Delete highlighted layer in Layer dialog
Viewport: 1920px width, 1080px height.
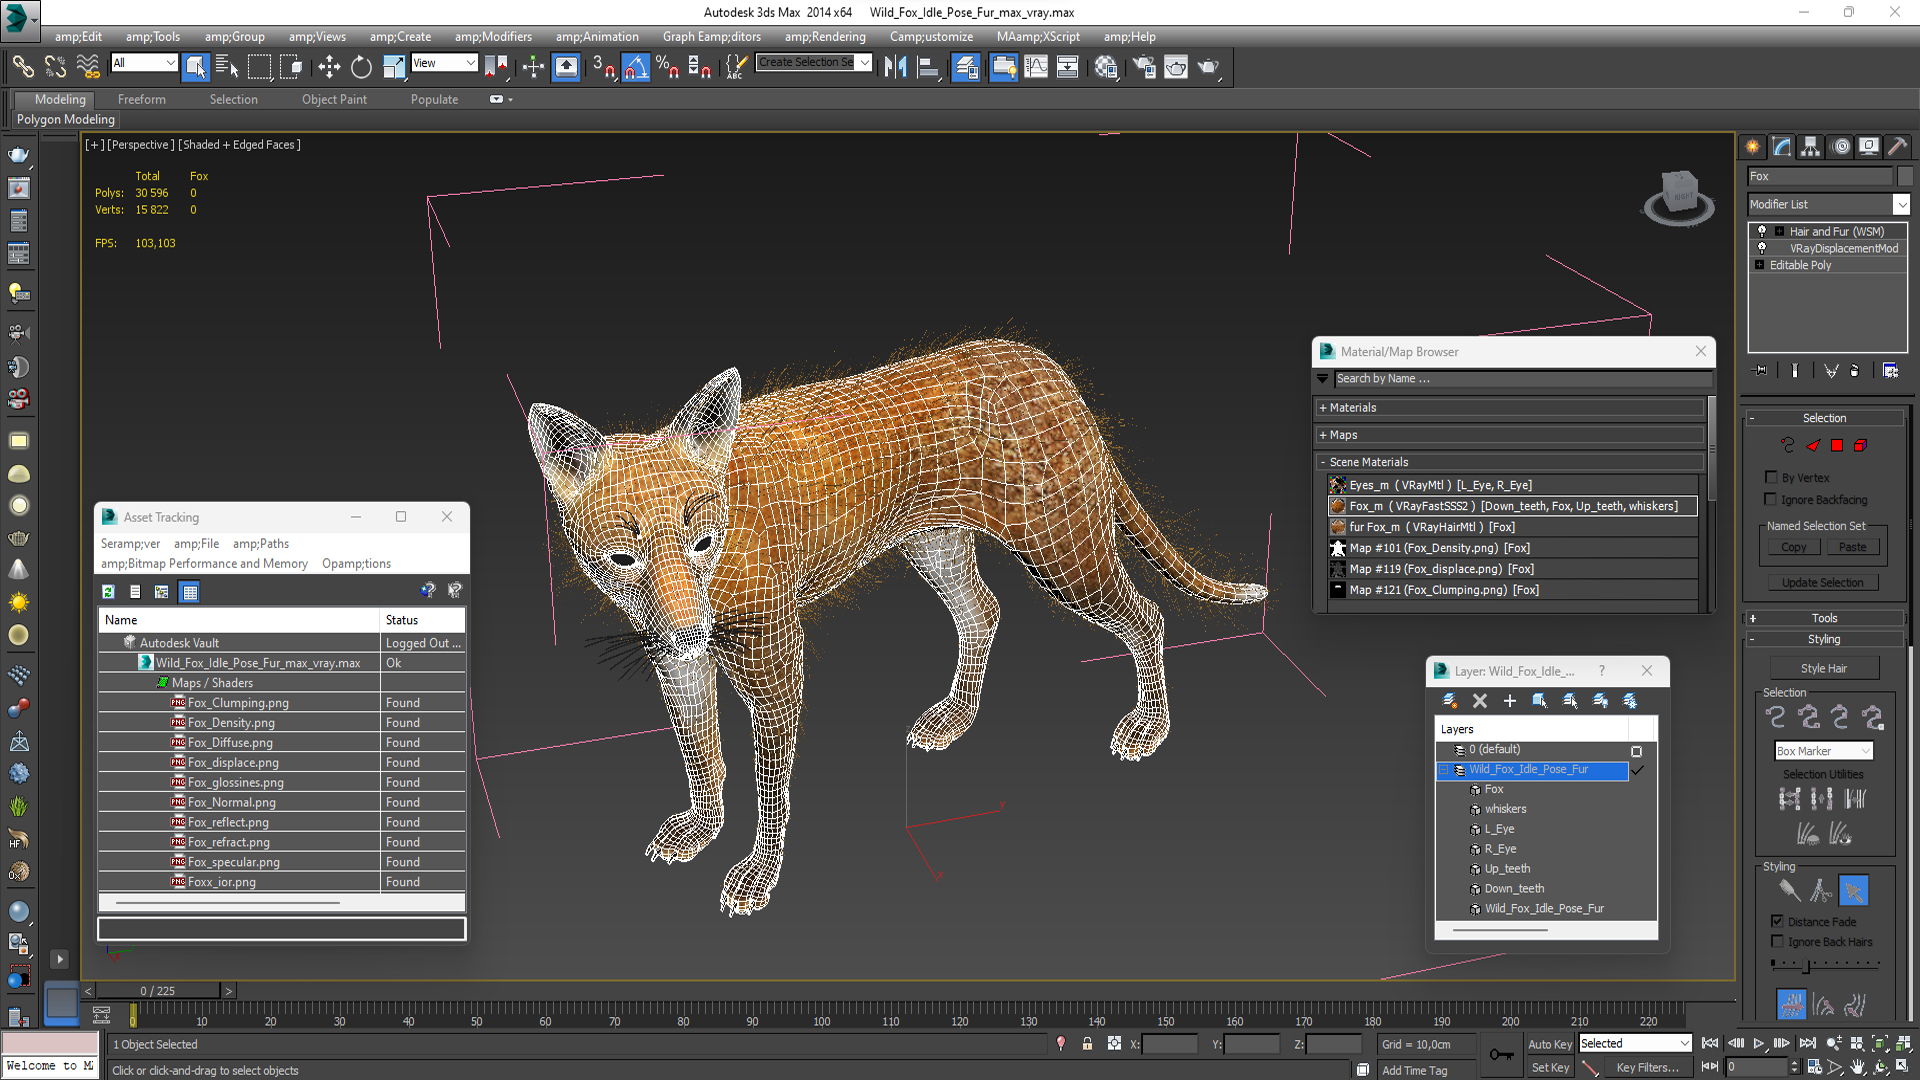(1480, 701)
